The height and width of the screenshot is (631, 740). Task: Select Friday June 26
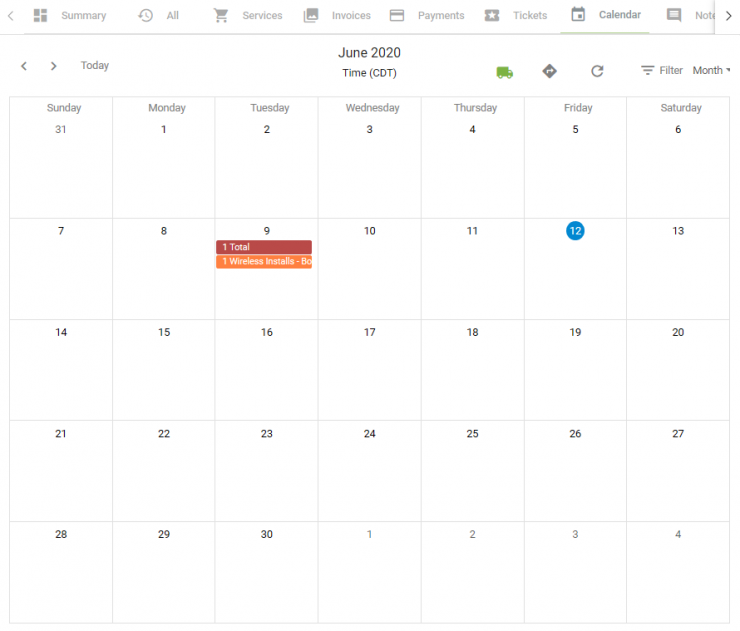pos(575,434)
